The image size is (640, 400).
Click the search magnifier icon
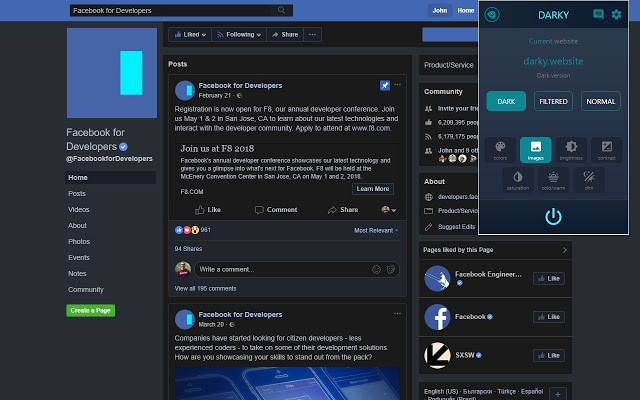tap(281, 10)
